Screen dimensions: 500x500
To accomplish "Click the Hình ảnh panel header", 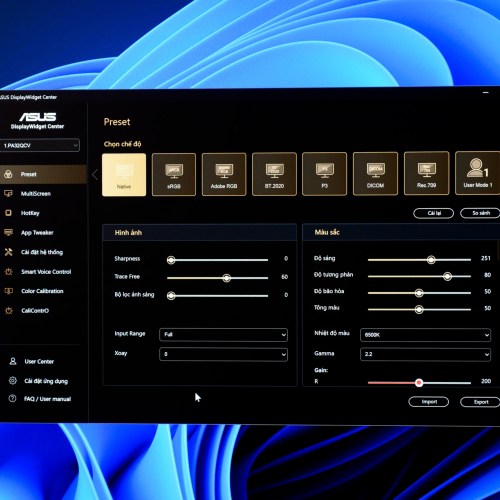I will click(199, 233).
